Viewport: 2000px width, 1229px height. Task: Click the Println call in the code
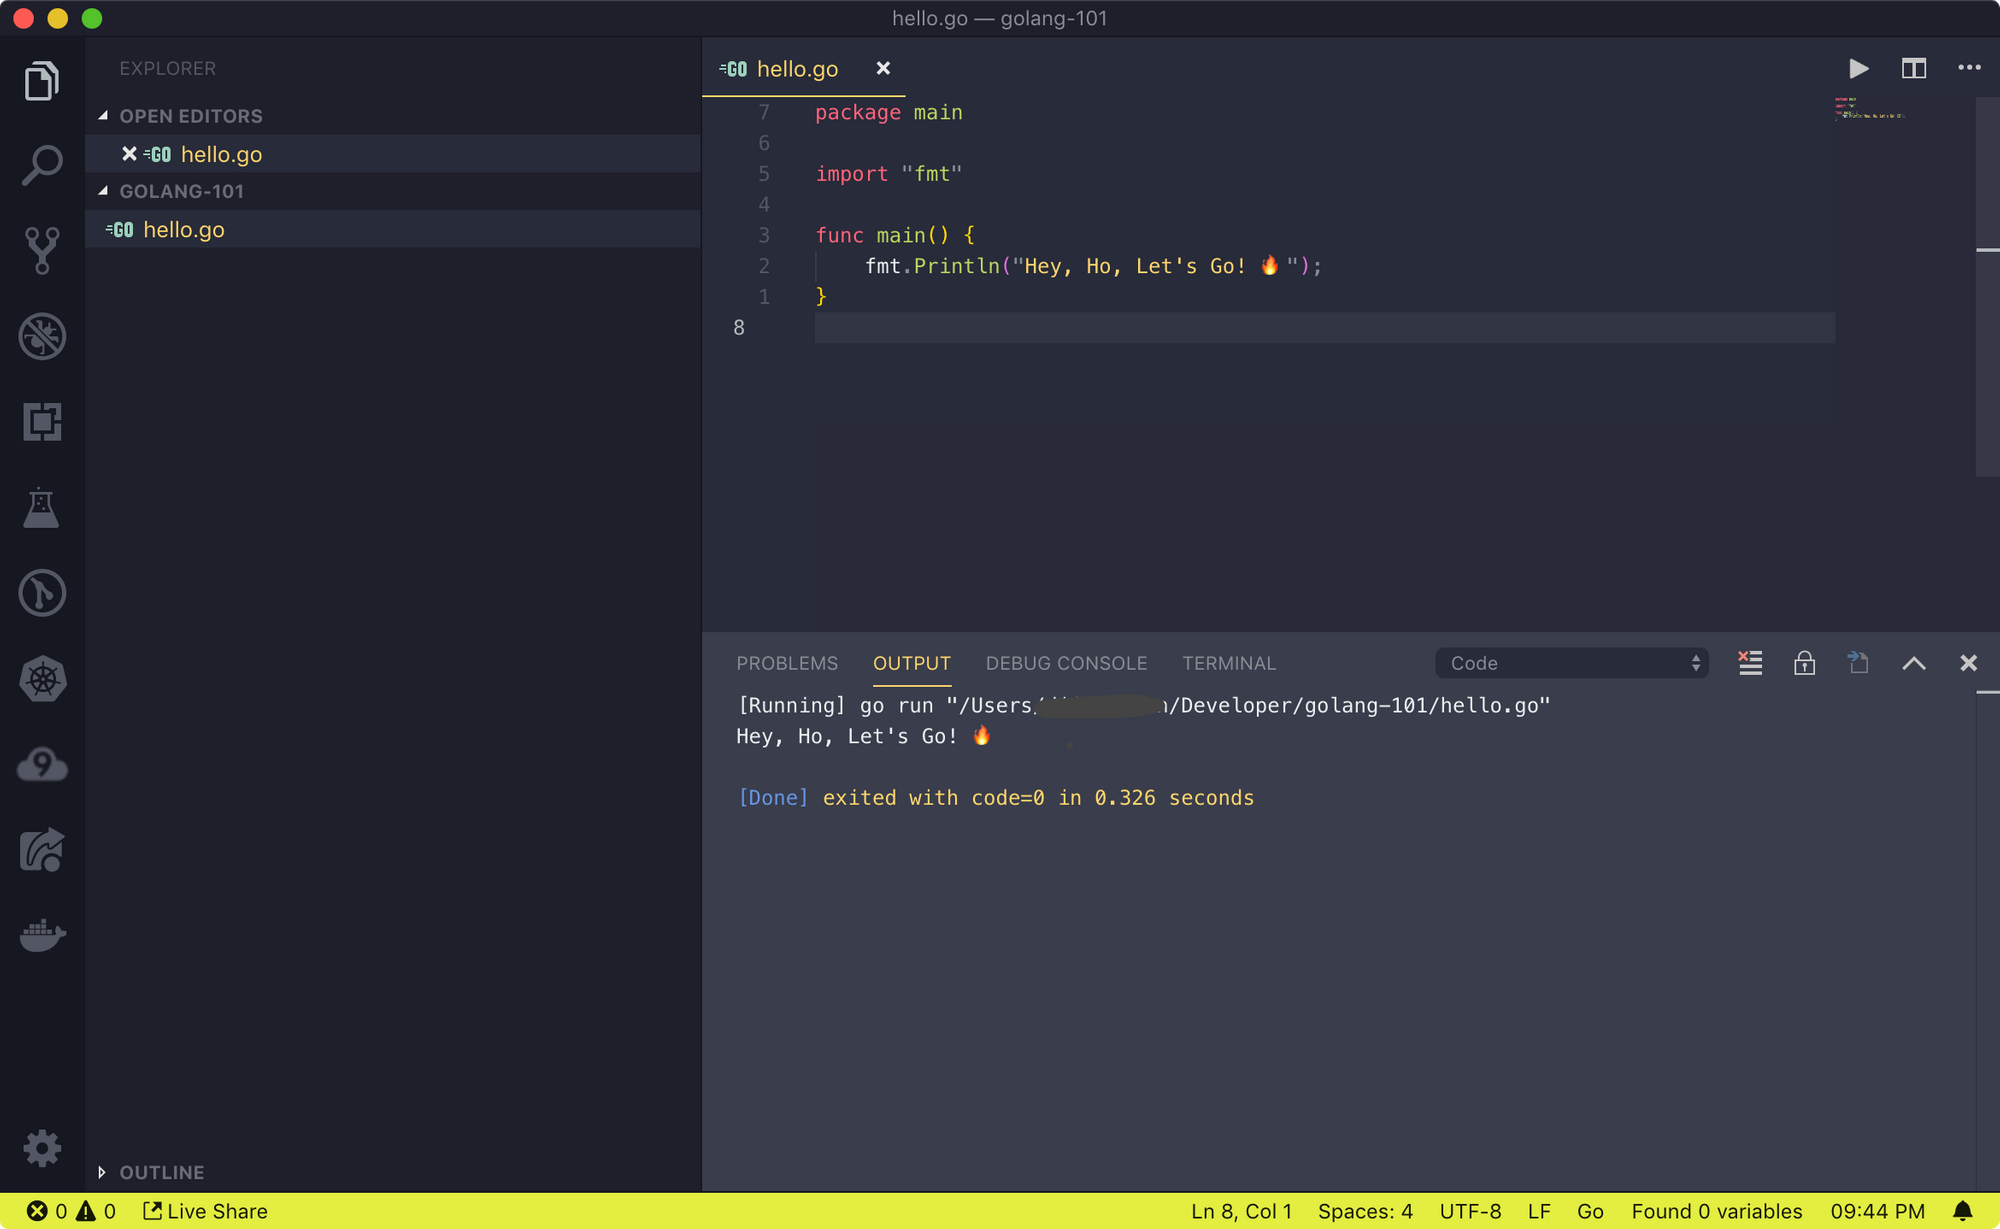point(956,266)
